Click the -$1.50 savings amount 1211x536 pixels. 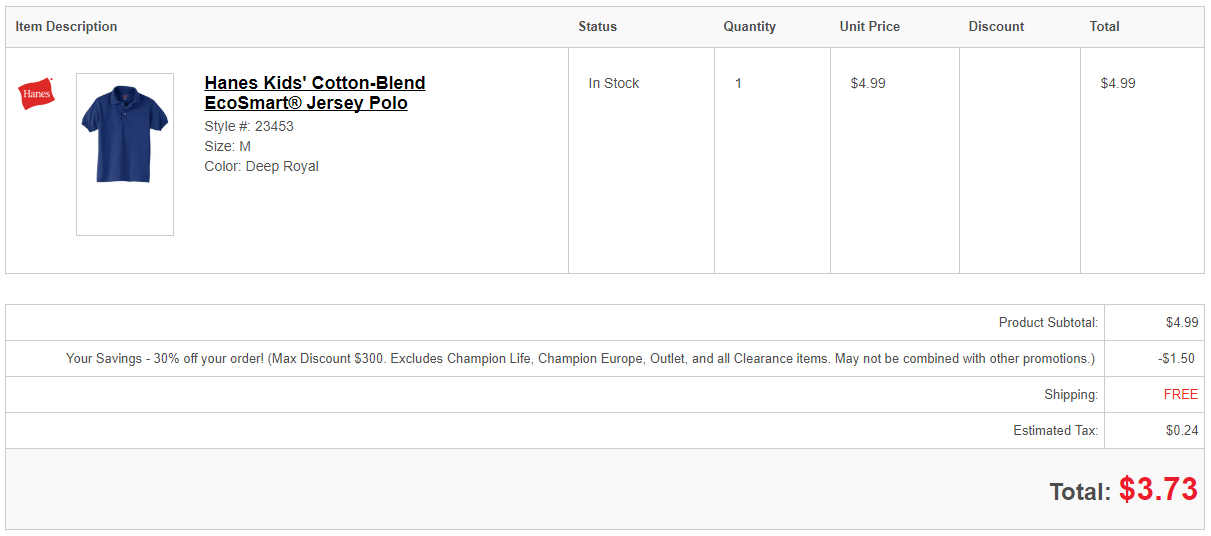point(1175,359)
